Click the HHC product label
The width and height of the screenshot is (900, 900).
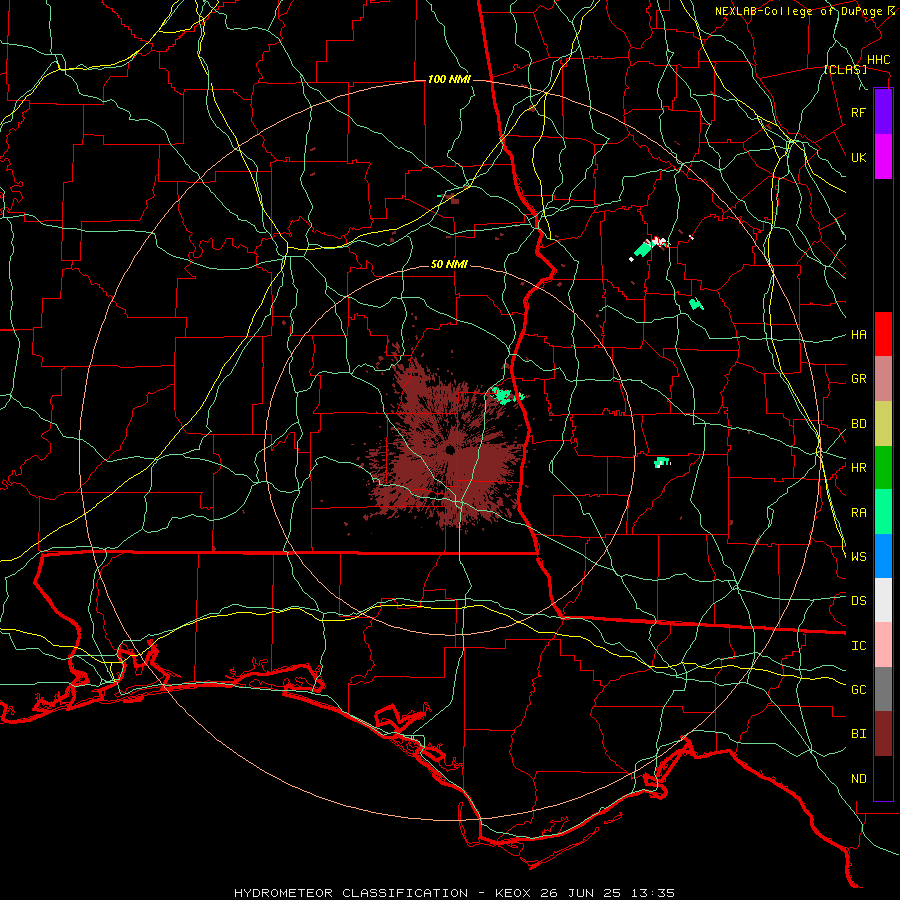[x=878, y=60]
